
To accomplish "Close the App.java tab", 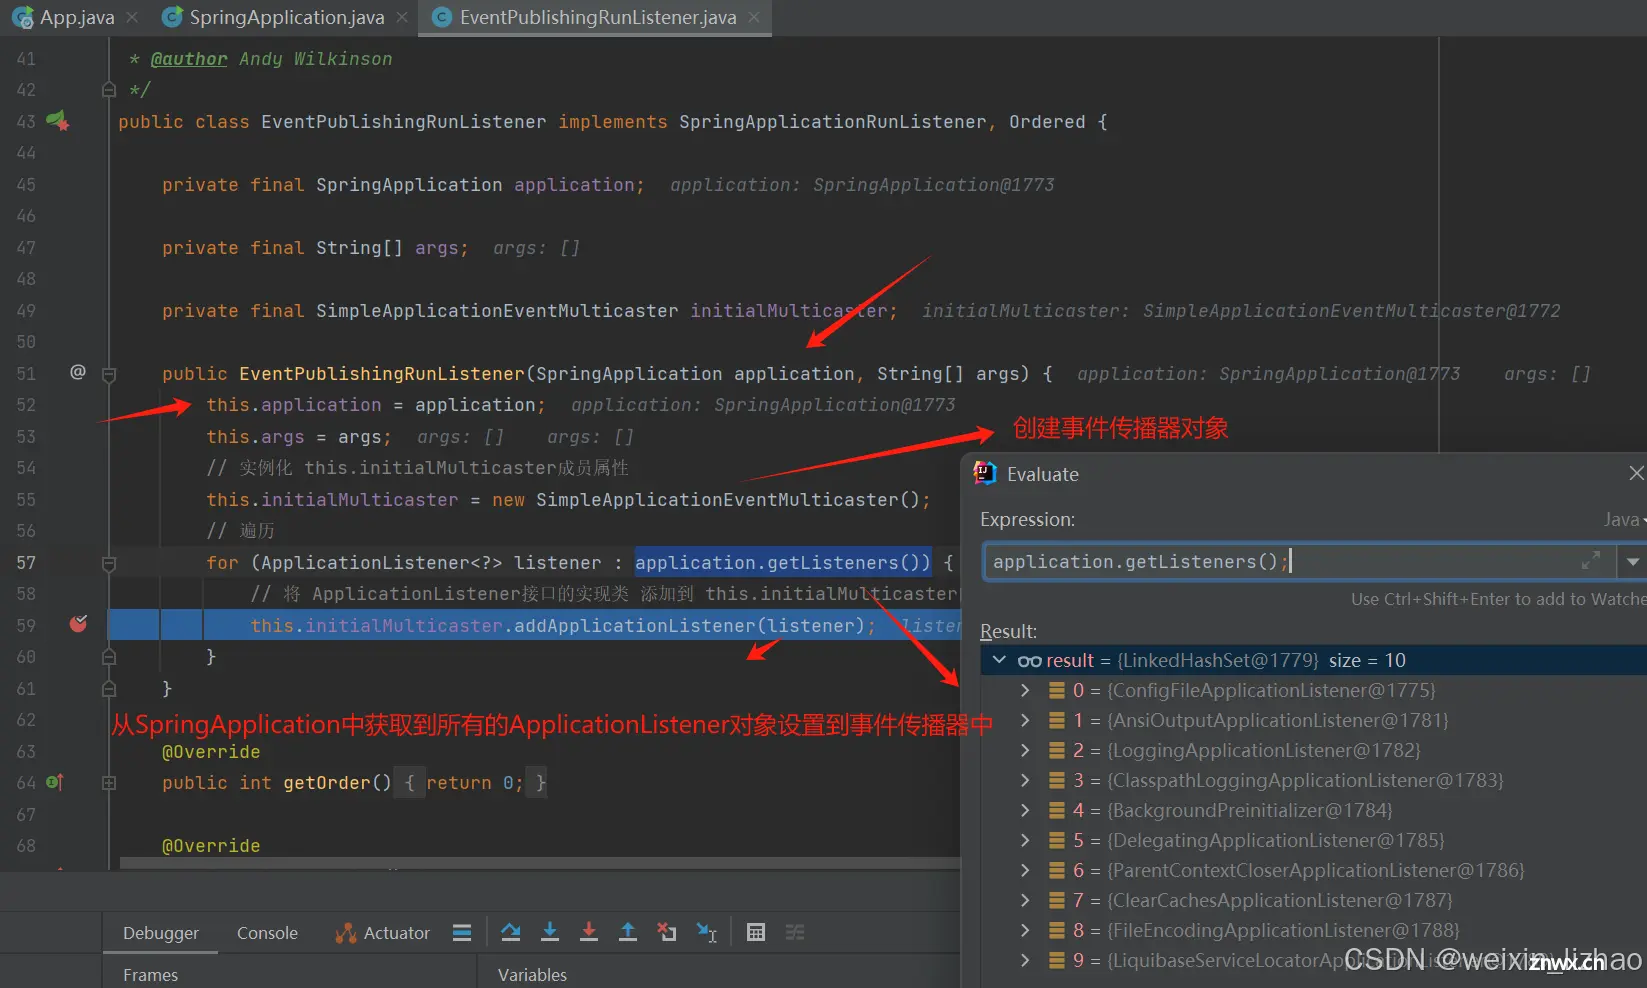I will [132, 17].
